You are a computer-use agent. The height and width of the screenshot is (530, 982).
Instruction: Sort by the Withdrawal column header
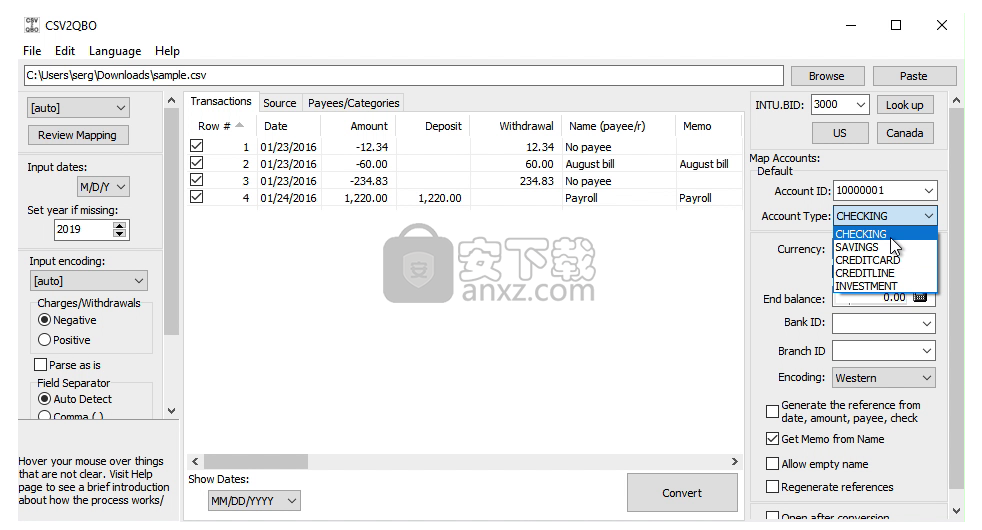click(x=515, y=126)
